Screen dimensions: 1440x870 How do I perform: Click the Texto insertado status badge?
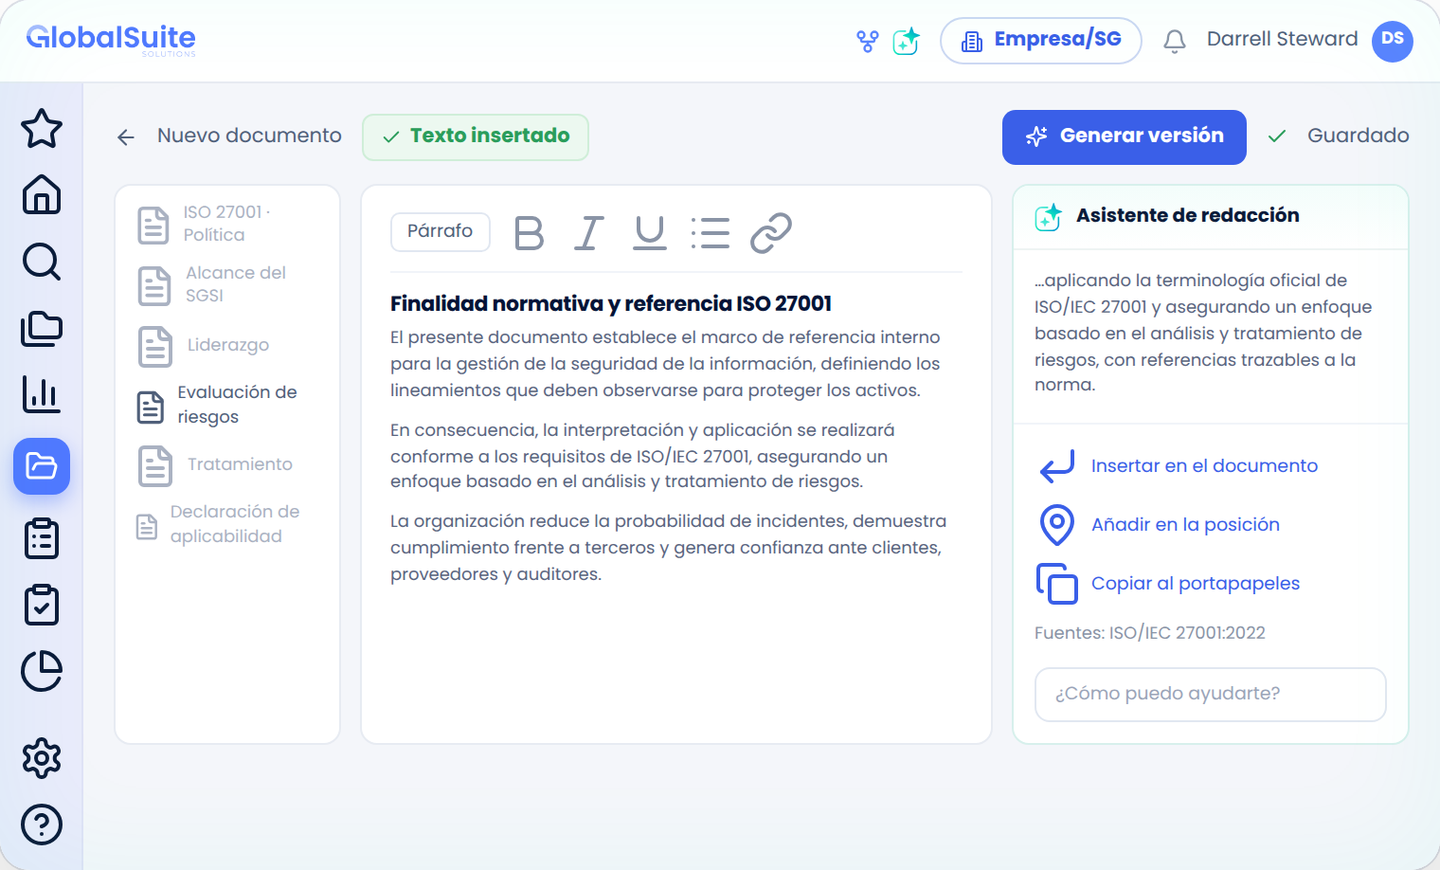pos(475,137)
